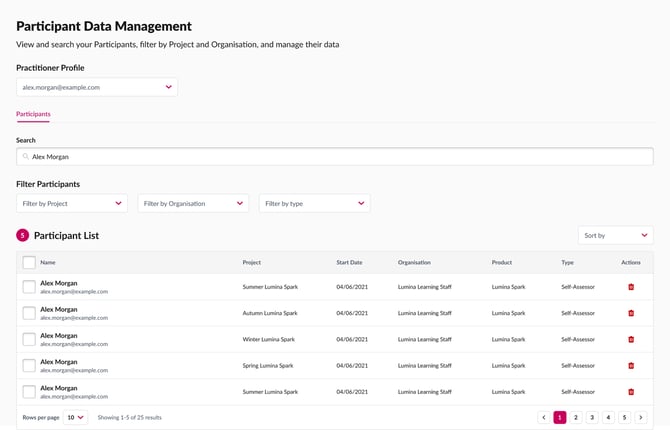Click the Name column header
670x430 pixels.
[48, 262]
